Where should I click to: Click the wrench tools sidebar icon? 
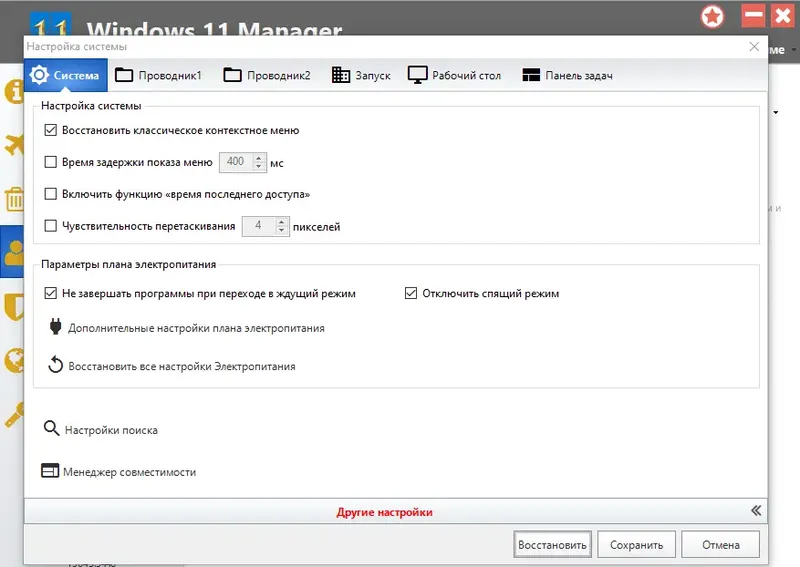(x=14, y=414)
